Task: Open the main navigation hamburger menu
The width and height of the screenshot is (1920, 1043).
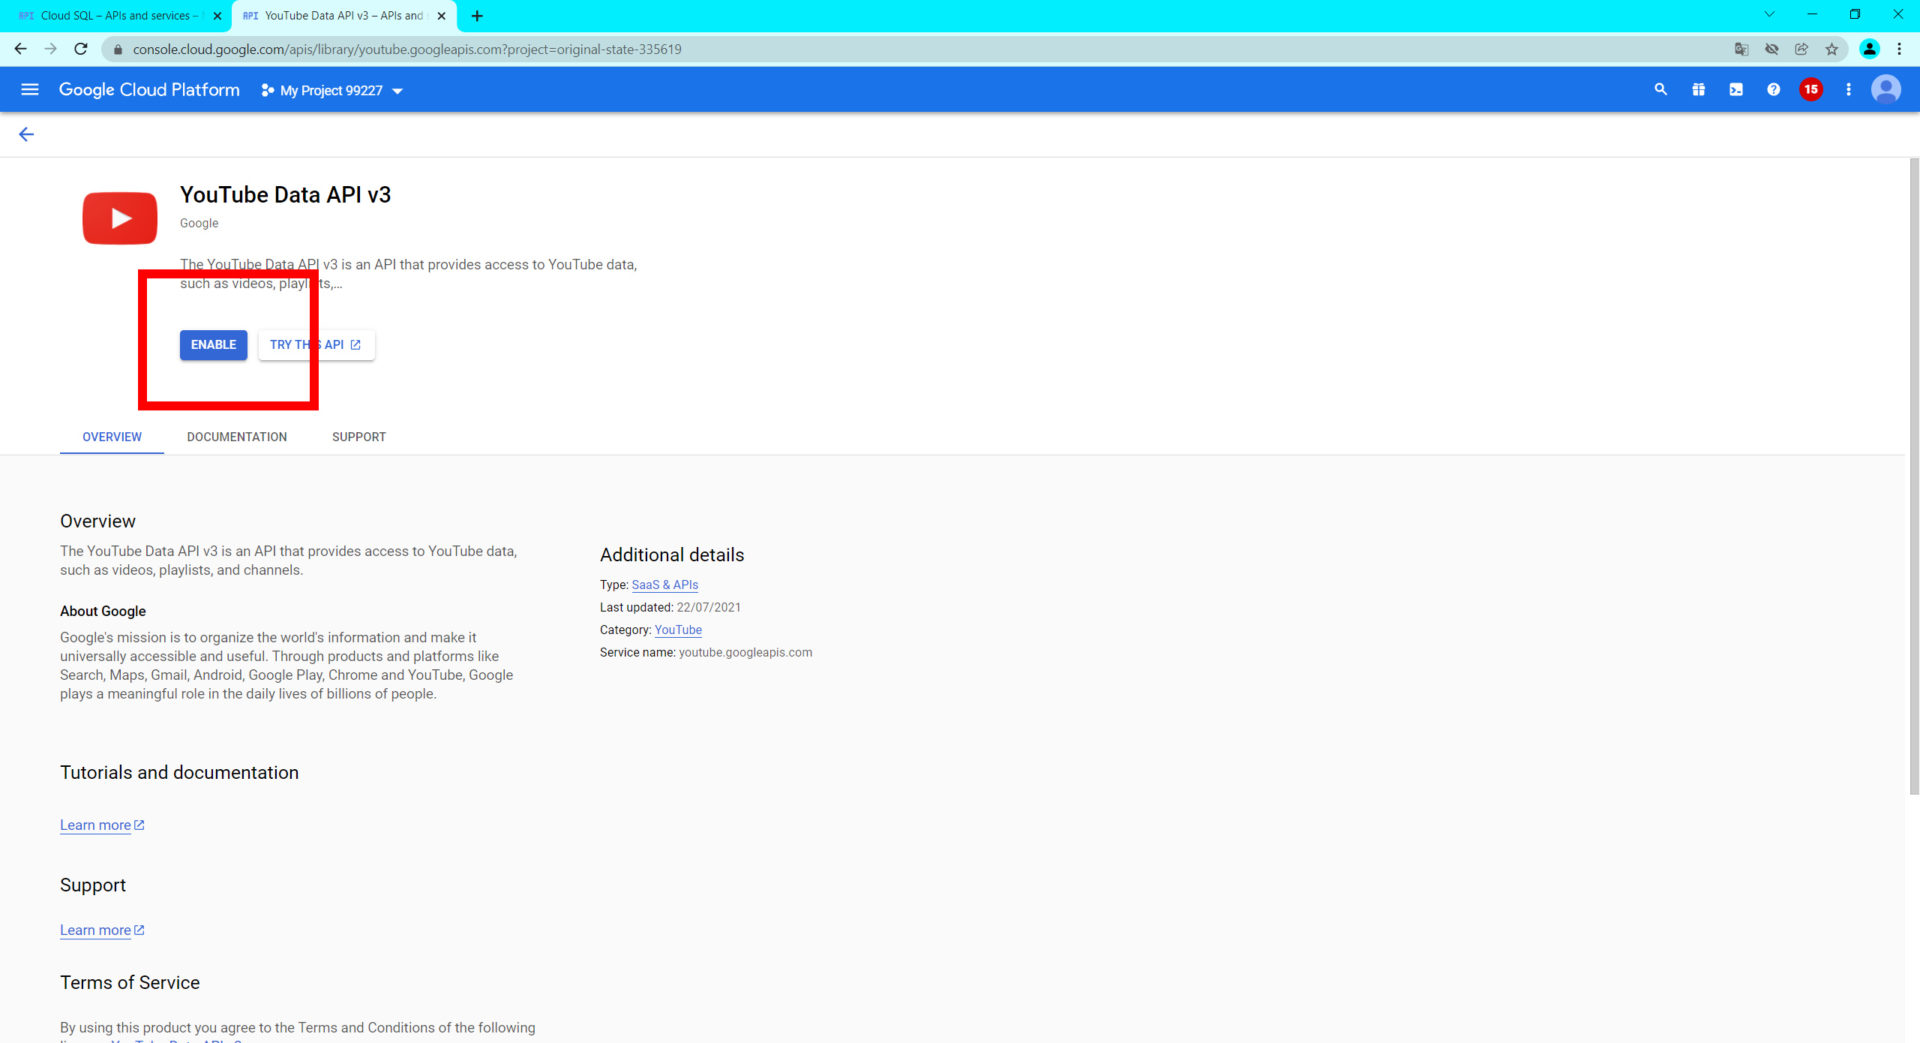Action: [x=30, y=90]
